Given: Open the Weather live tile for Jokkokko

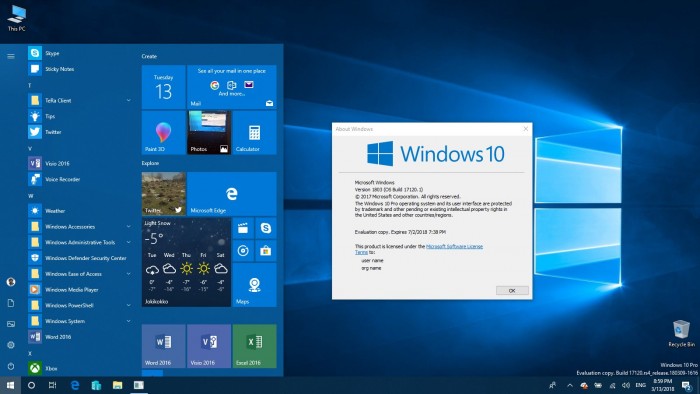Looking at the screenshot, I should tap(186, 262).
